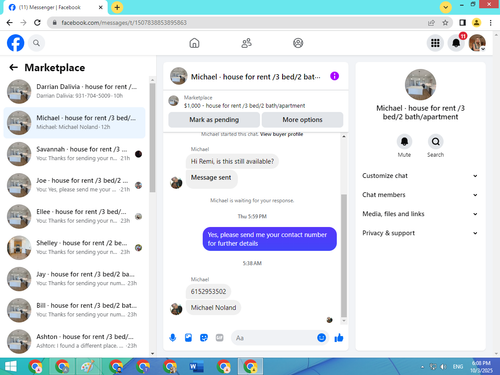This screenshot has width=500, height=375.
Task: Click the taskbar clock and date
Action: [x=481, y=367]
